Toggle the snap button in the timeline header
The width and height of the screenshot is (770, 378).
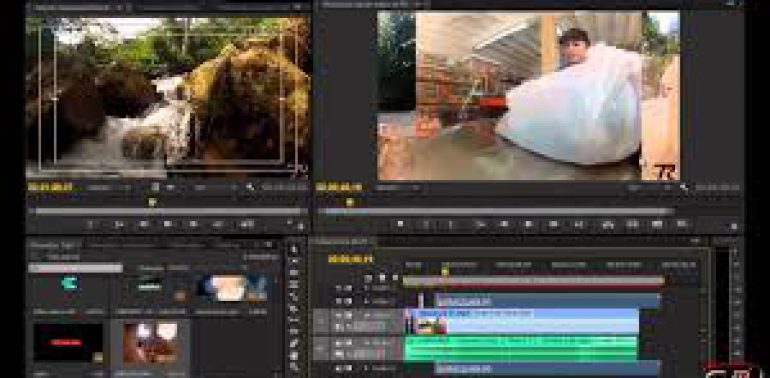tap(368, 278)
